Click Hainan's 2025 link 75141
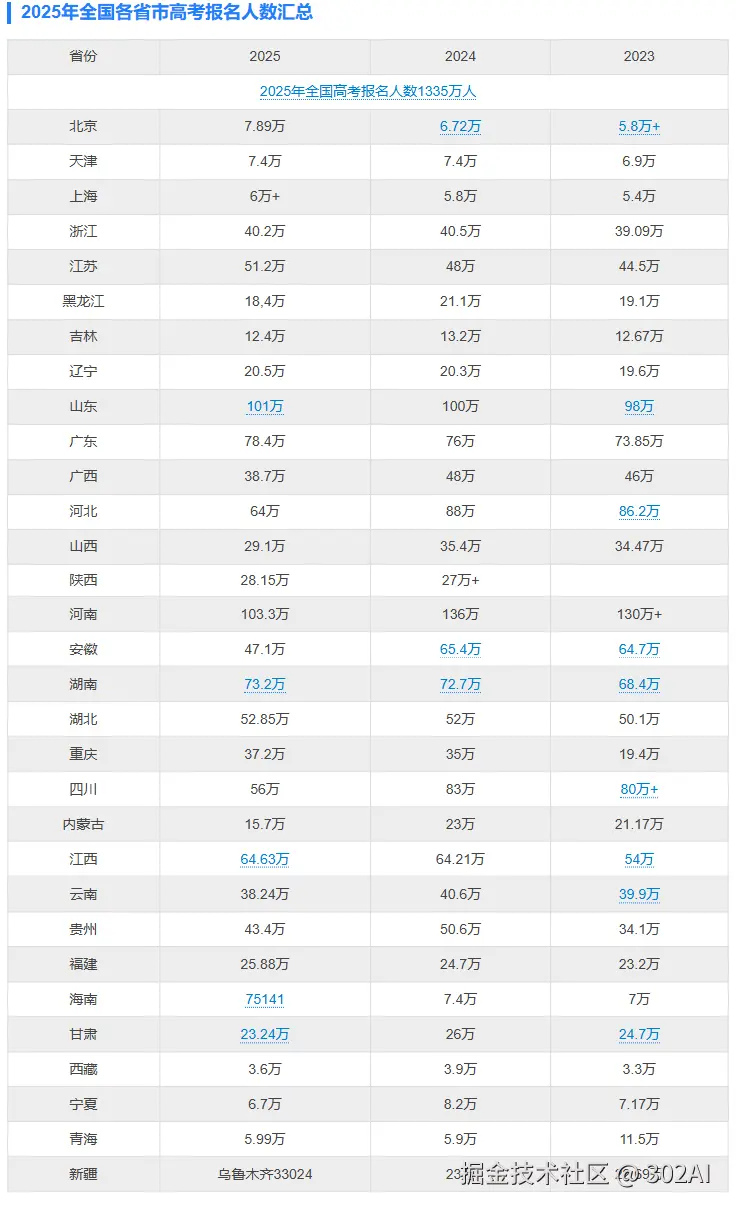 pos(265,999)
